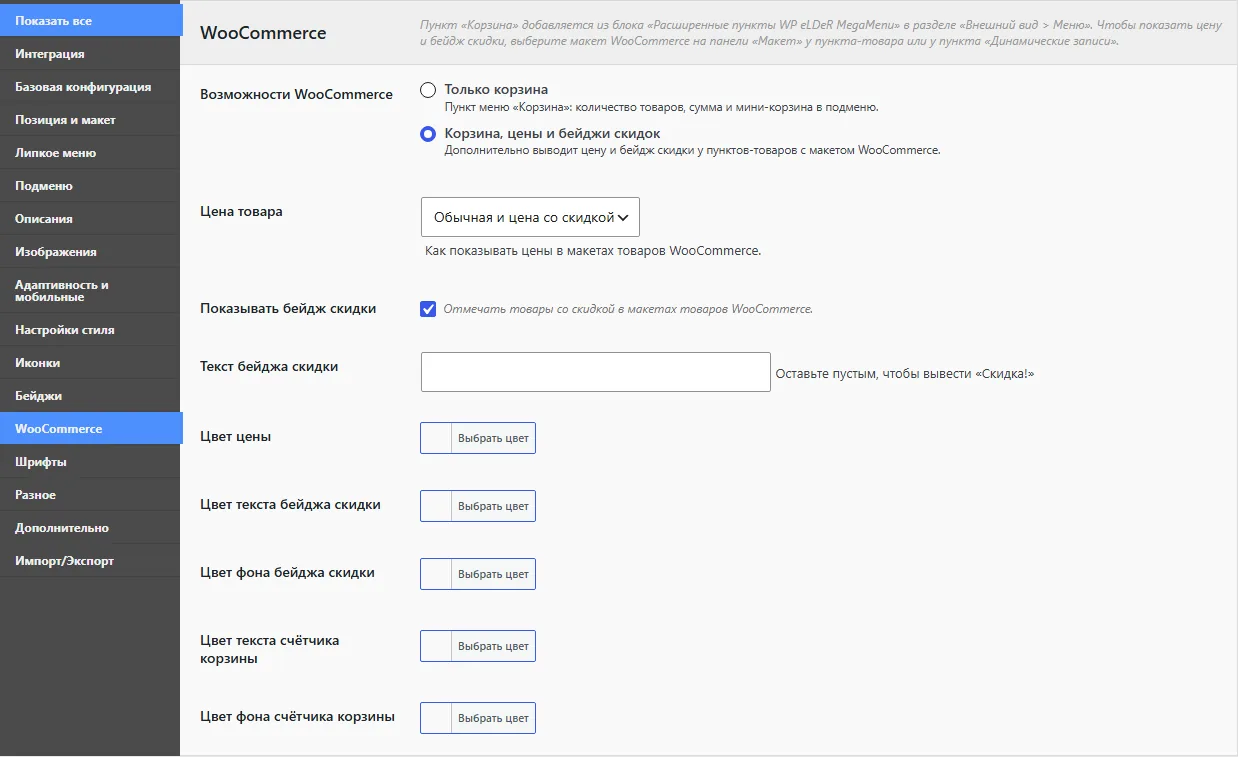Open the Шрифты section
Image resolution: width=1238 pixels, height=757 pixels.
pyautogui.click(x=90, y=462)
